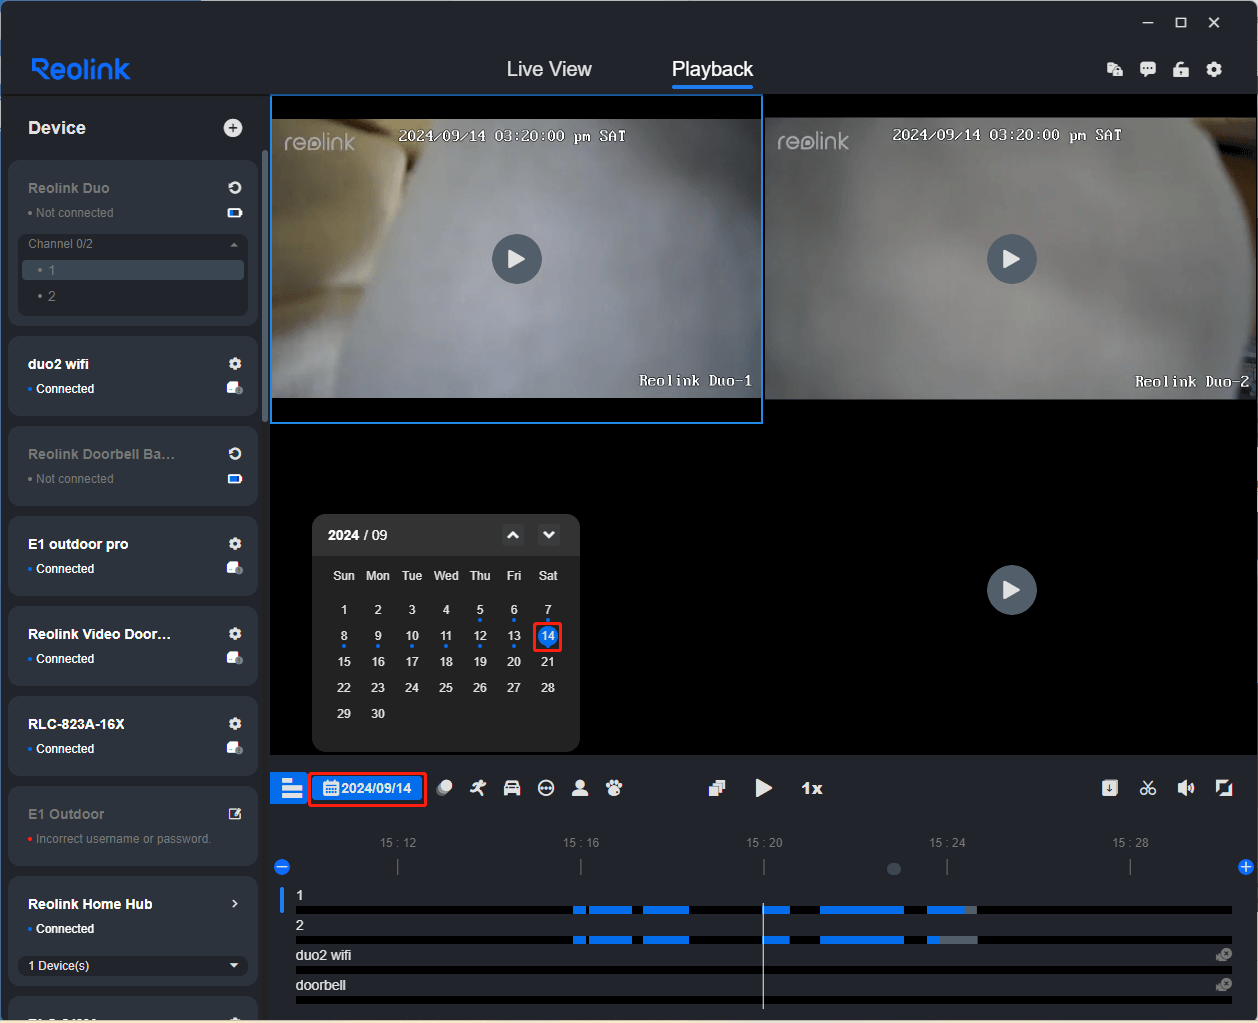
Task: Filter recordings by vehicle detection
Action: point(512,788)
